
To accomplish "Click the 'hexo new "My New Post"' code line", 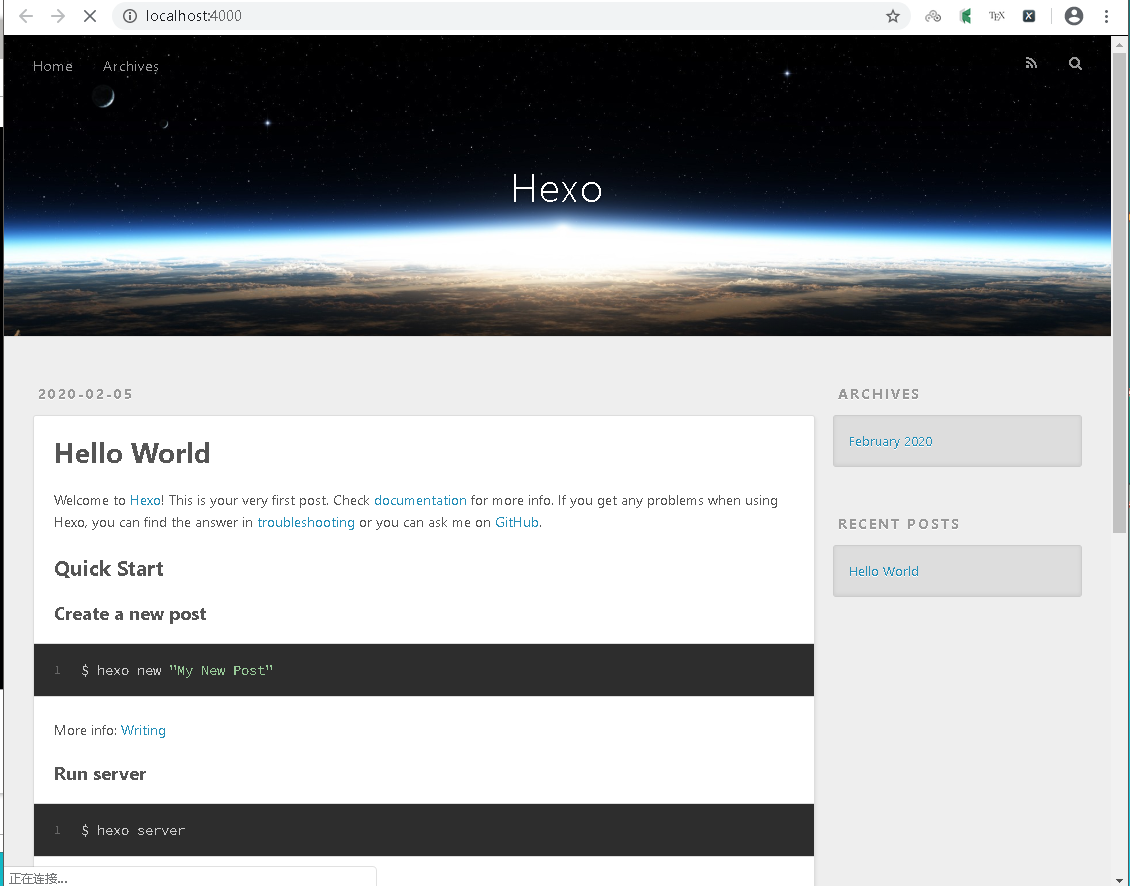I will coord(177,670).
